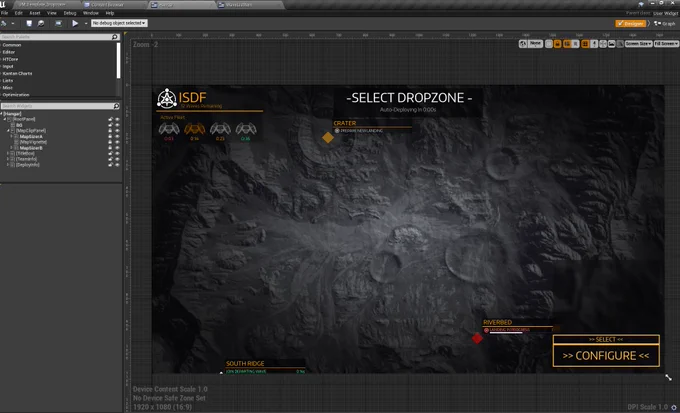
Task: Click the grid snap size value icon
Action: (x=594, y=44)
